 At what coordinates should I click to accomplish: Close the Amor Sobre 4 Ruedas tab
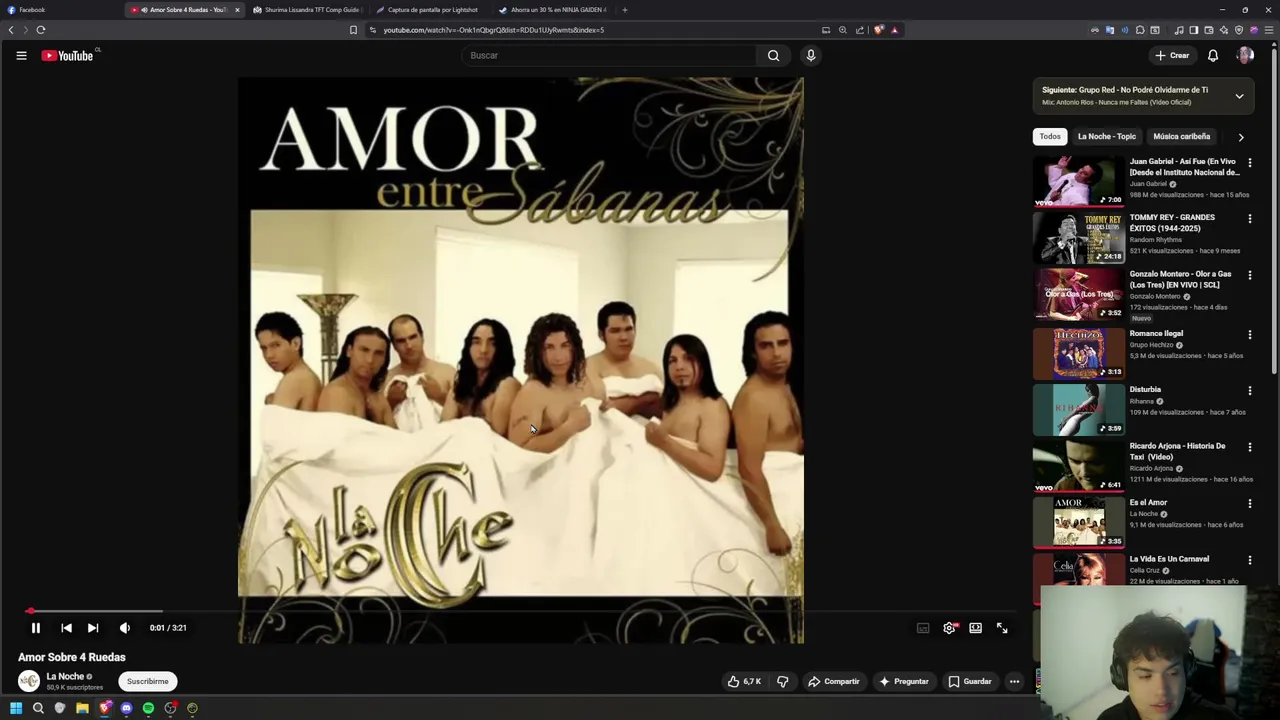pyautogui.click(x=237, y=10)
